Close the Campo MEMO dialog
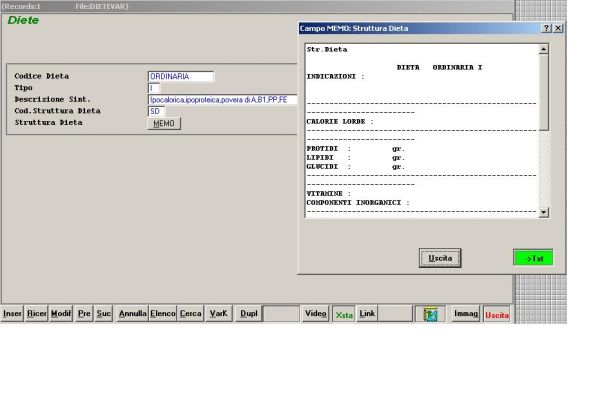 (558, 28)
